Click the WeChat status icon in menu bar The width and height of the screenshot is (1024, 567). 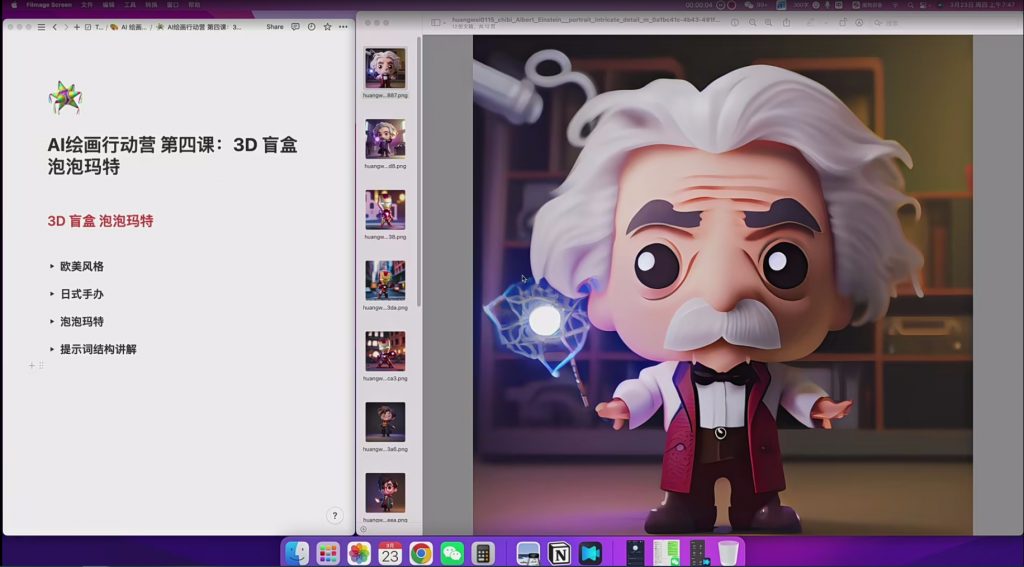749,5
